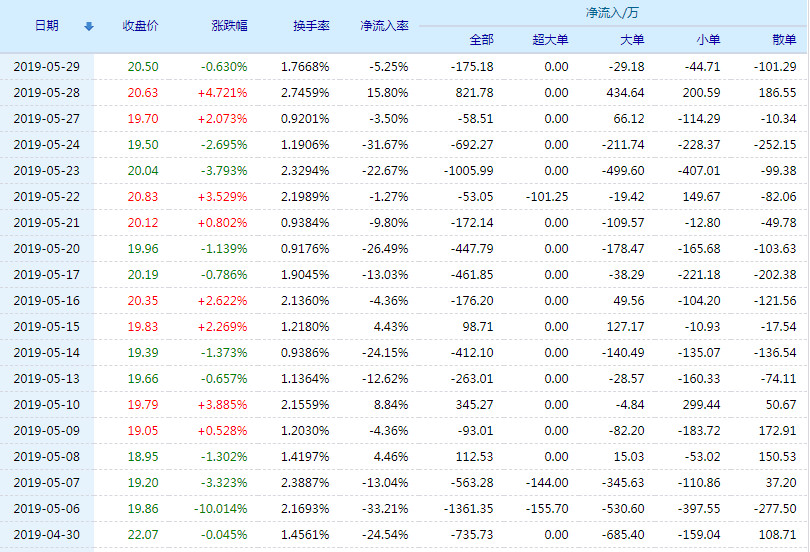The height and width of the screenshot is (552, 810).
Task: Click the 小单 sub-column header
Action: 708,40
